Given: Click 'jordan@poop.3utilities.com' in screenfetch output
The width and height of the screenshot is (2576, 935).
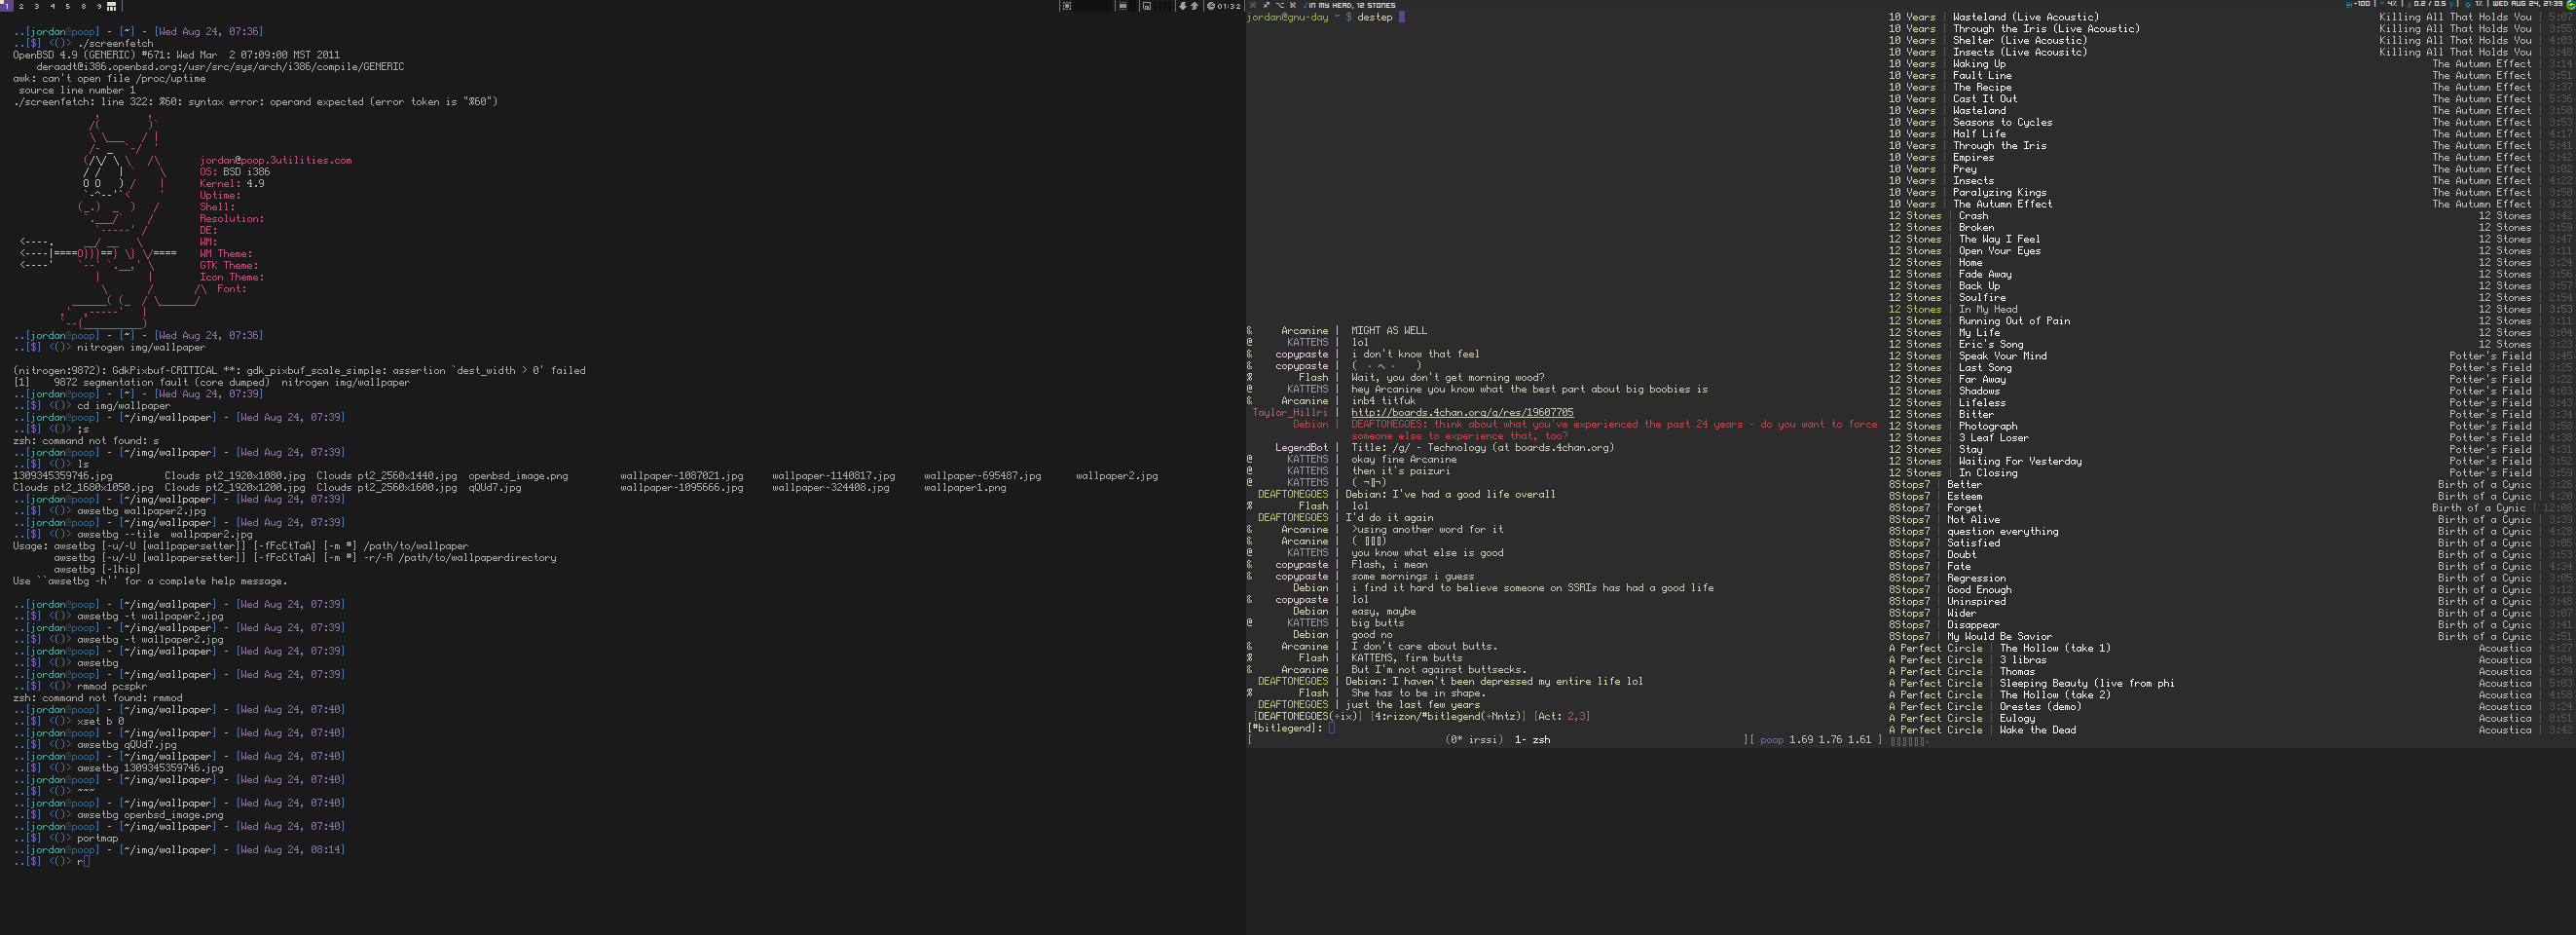Looking at the screenshot, I should point(276,160).
